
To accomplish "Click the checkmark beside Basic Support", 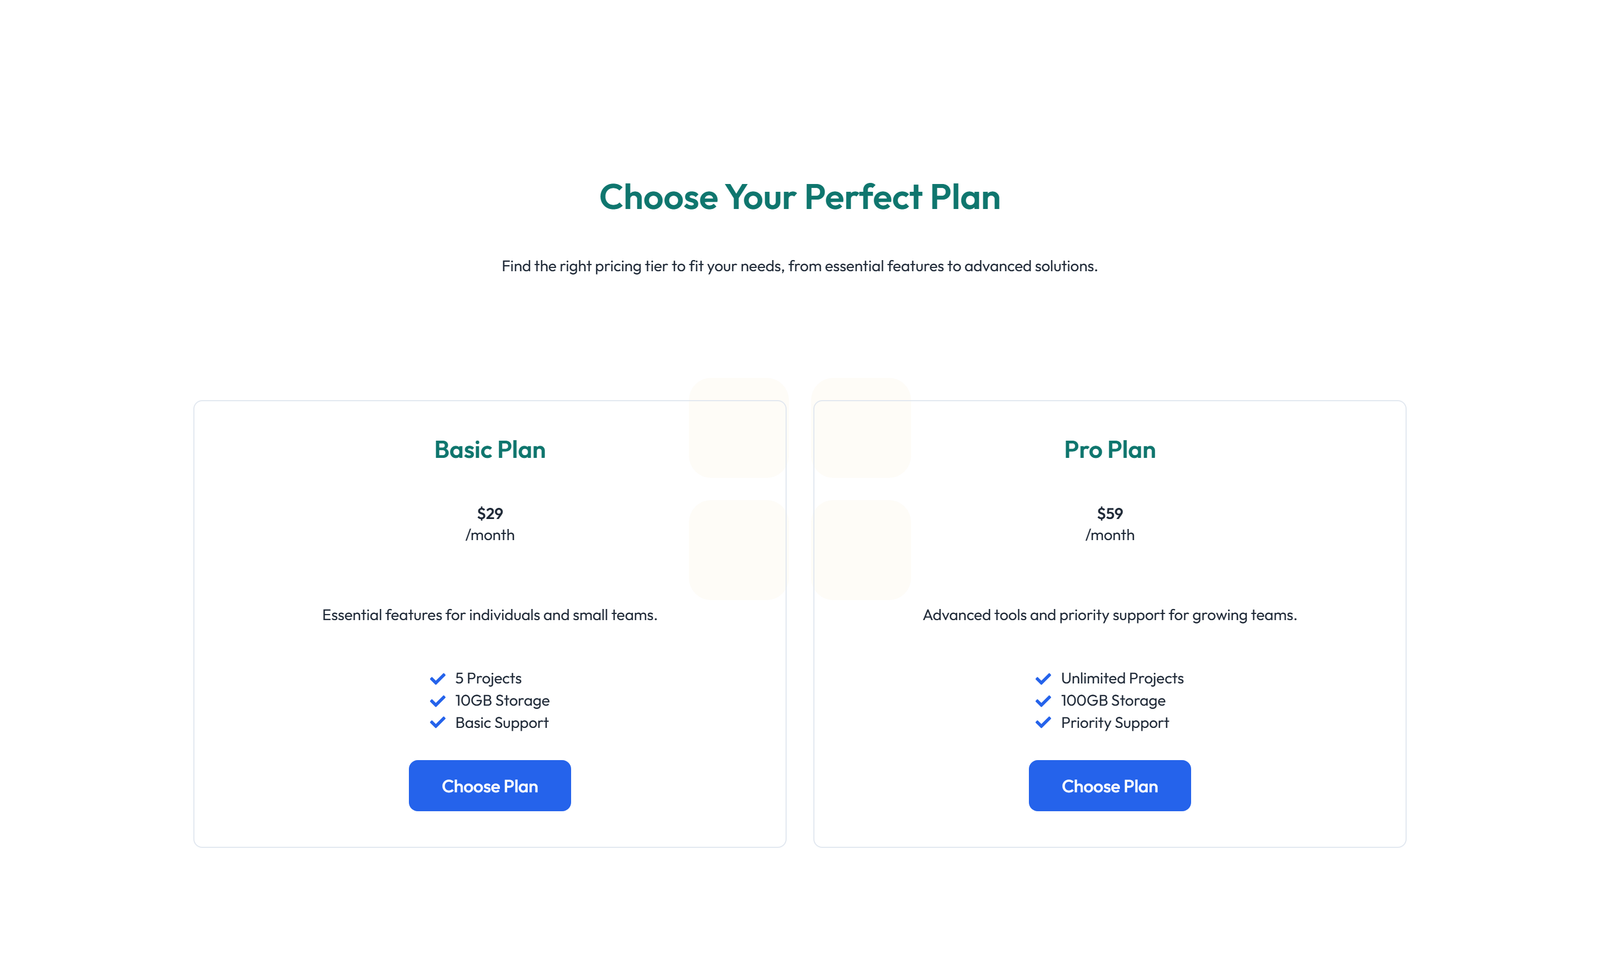I will (x=437, y=722).
